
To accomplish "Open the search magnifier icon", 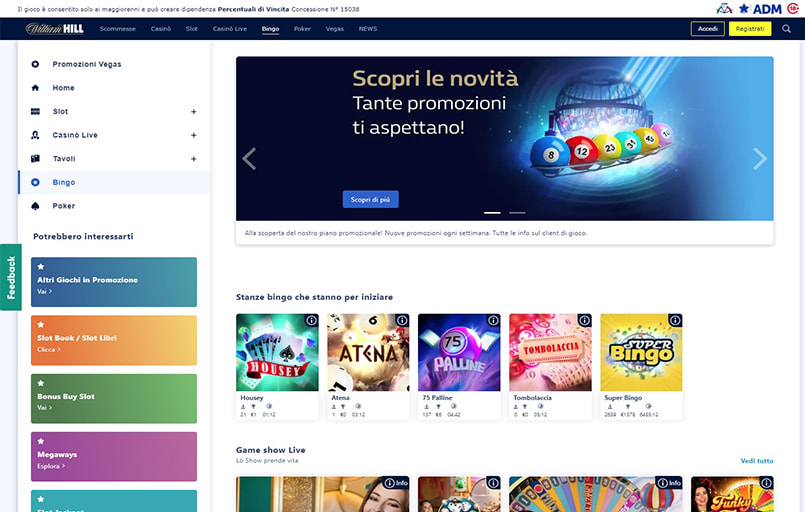I will pyautogui.click(x=786, y=29).
